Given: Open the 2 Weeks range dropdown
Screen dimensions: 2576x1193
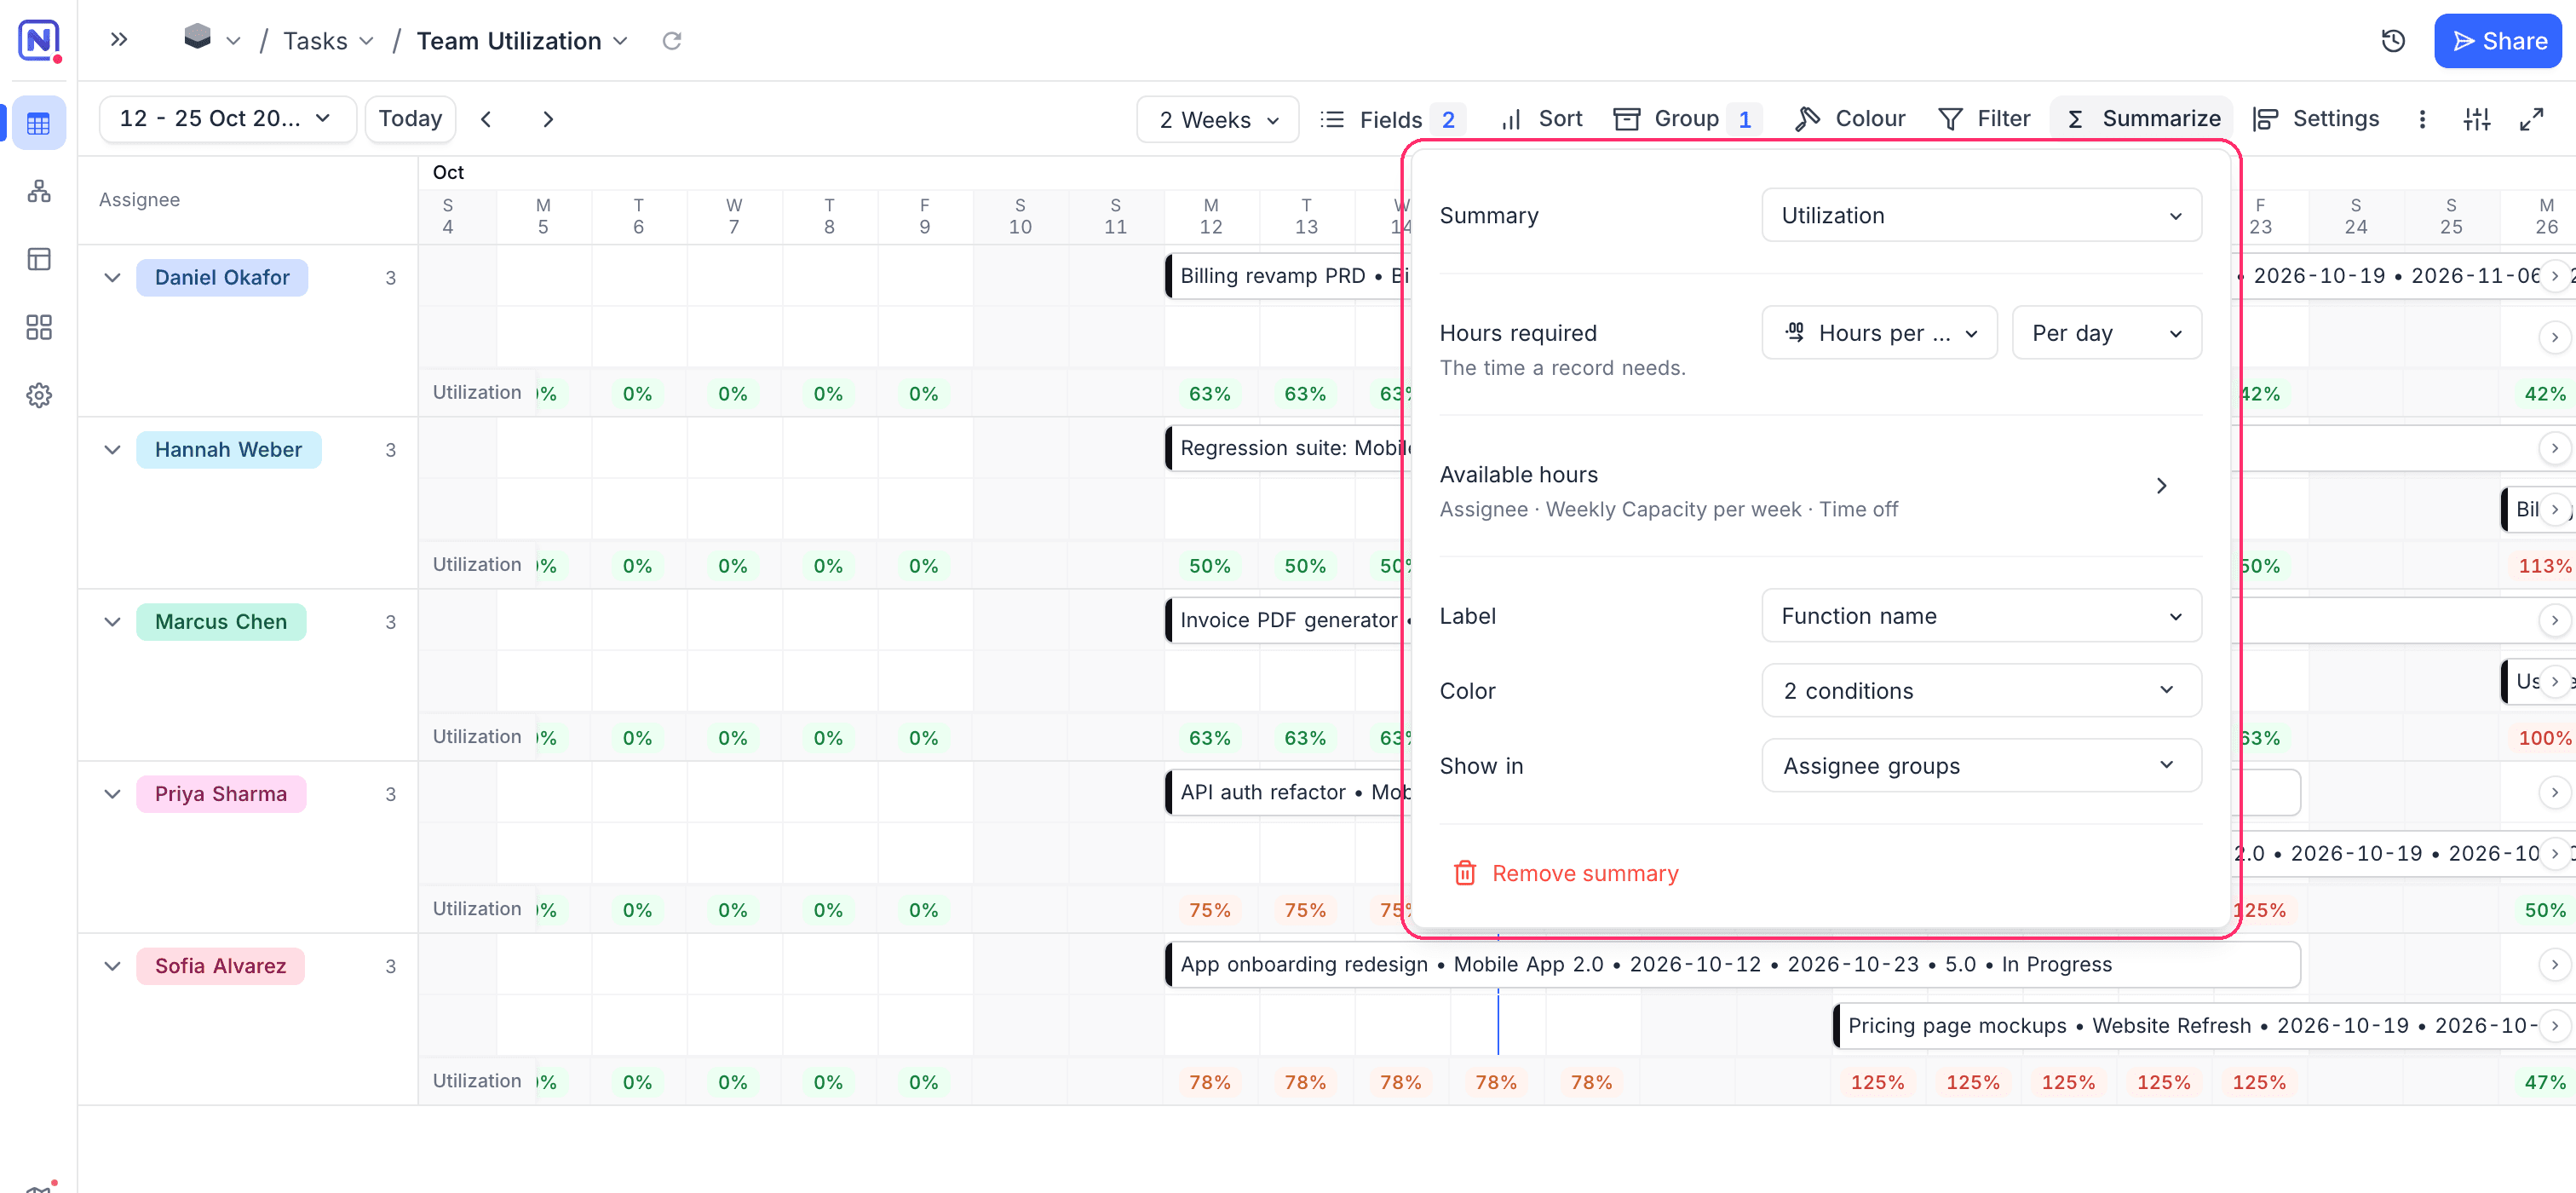Looking at the screenshot, I should click(x=1217, y=119).
